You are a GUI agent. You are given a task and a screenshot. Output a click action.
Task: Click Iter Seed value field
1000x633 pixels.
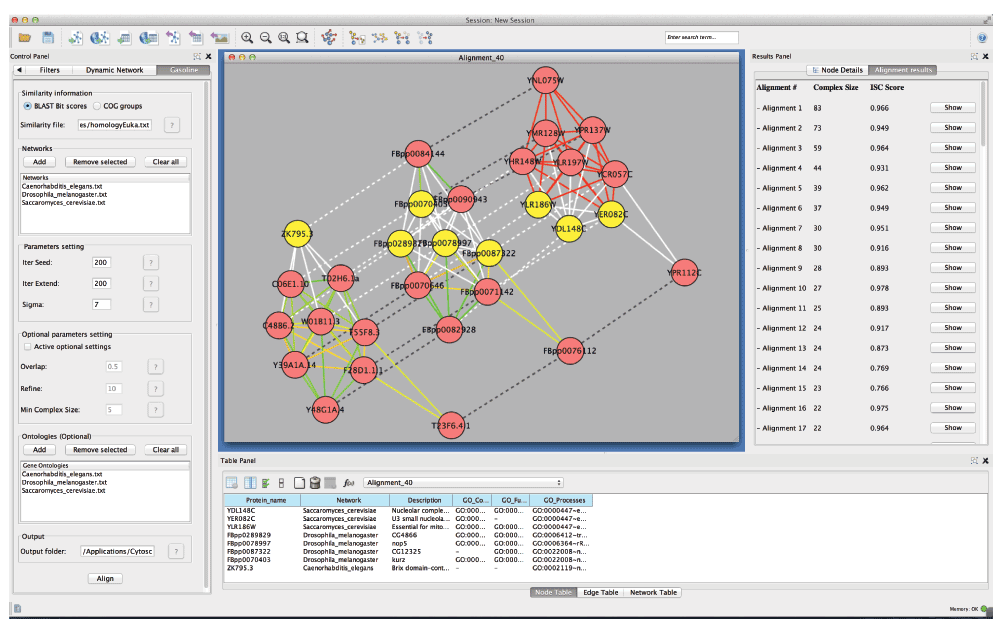pyautogui.click(x=101, y=263)
